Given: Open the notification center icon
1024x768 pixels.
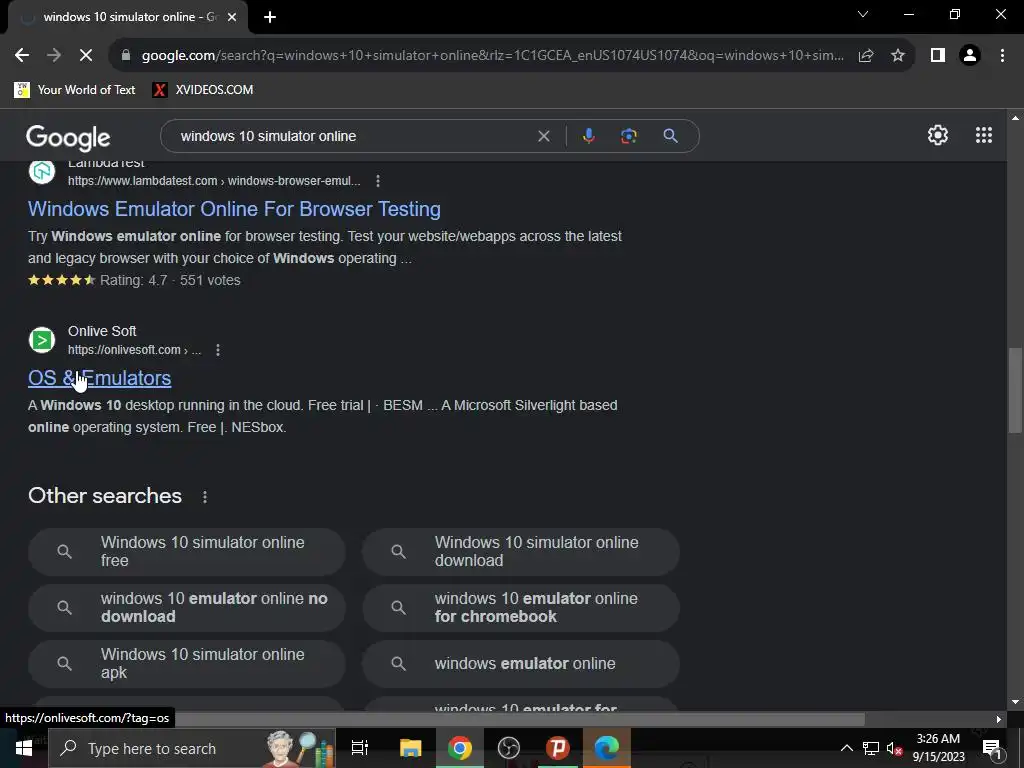Looking at the screenshot, I should (x=992, y=748).
